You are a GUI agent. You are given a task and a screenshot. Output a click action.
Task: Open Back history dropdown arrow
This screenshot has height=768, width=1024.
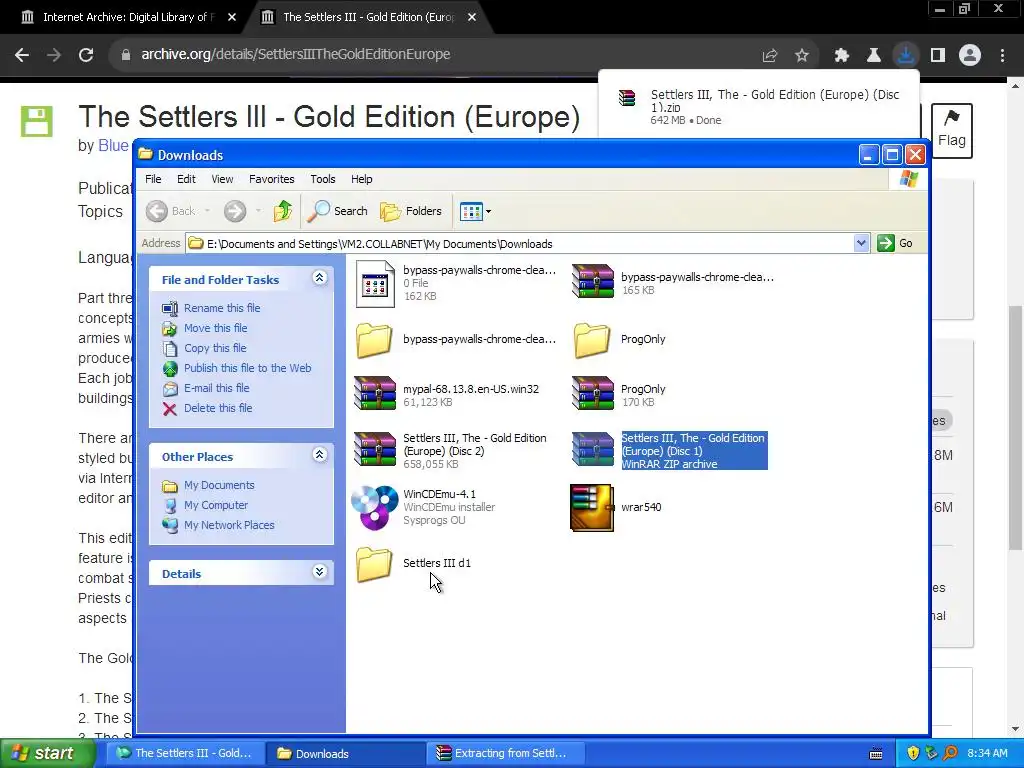207,211
